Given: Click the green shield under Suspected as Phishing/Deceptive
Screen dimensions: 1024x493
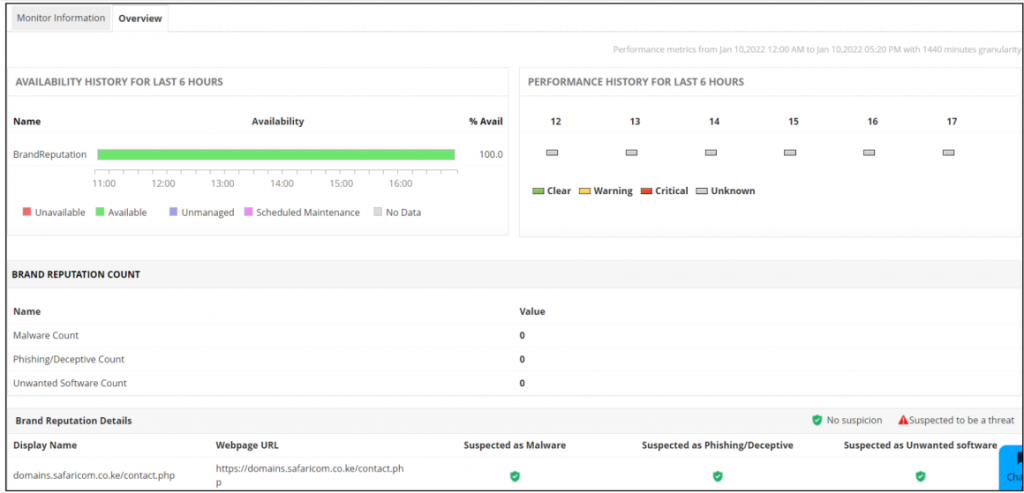Looking at the screenshot, I should pos(718,477).
